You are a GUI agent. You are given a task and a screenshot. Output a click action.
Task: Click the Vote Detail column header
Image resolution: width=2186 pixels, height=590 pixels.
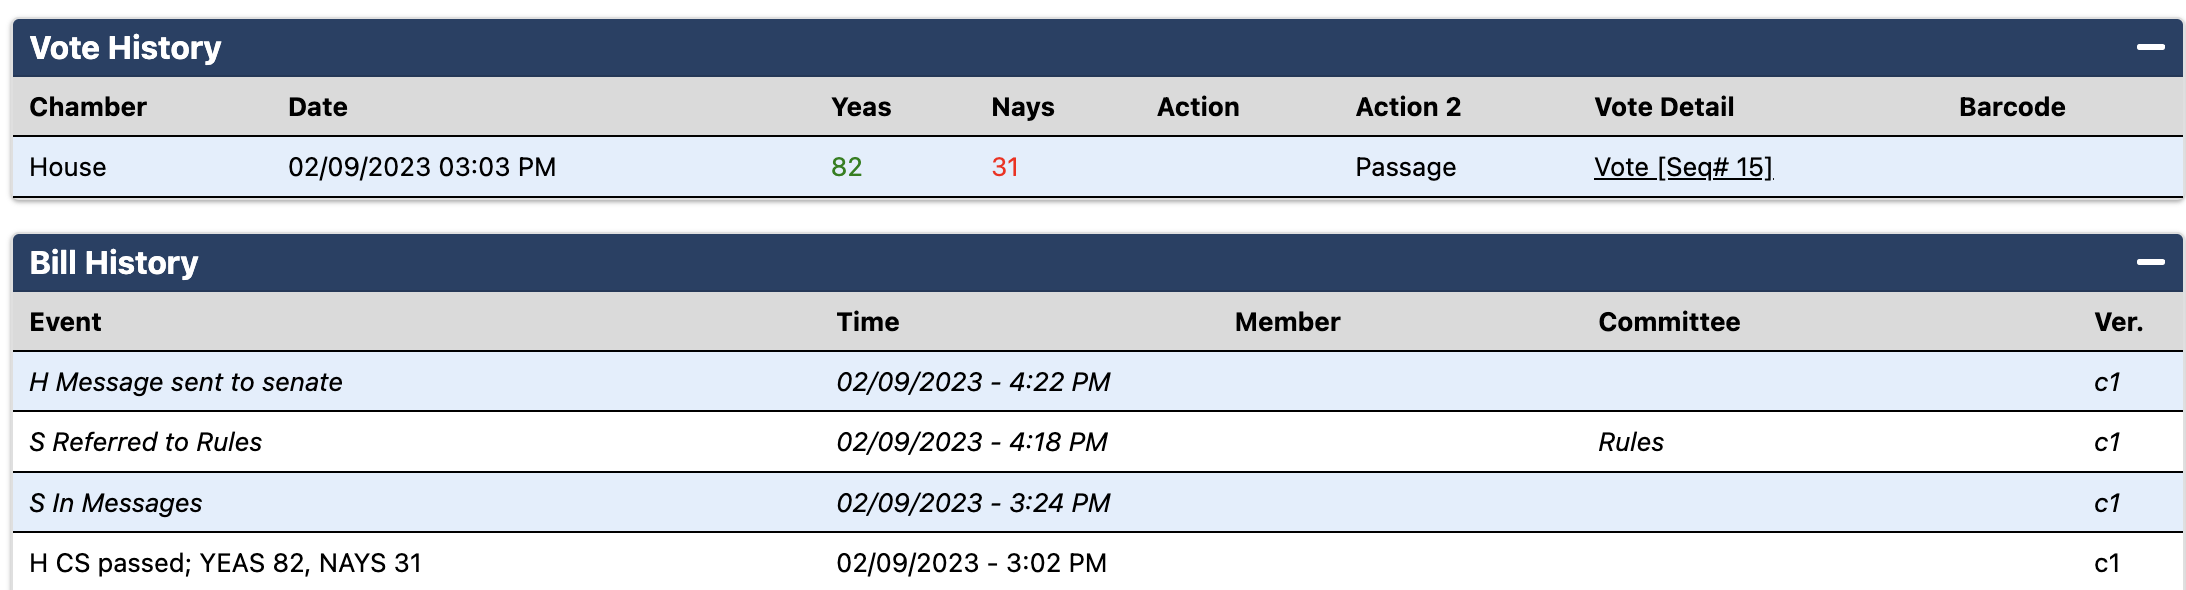pyautogui.click(x=1664, y=107)
